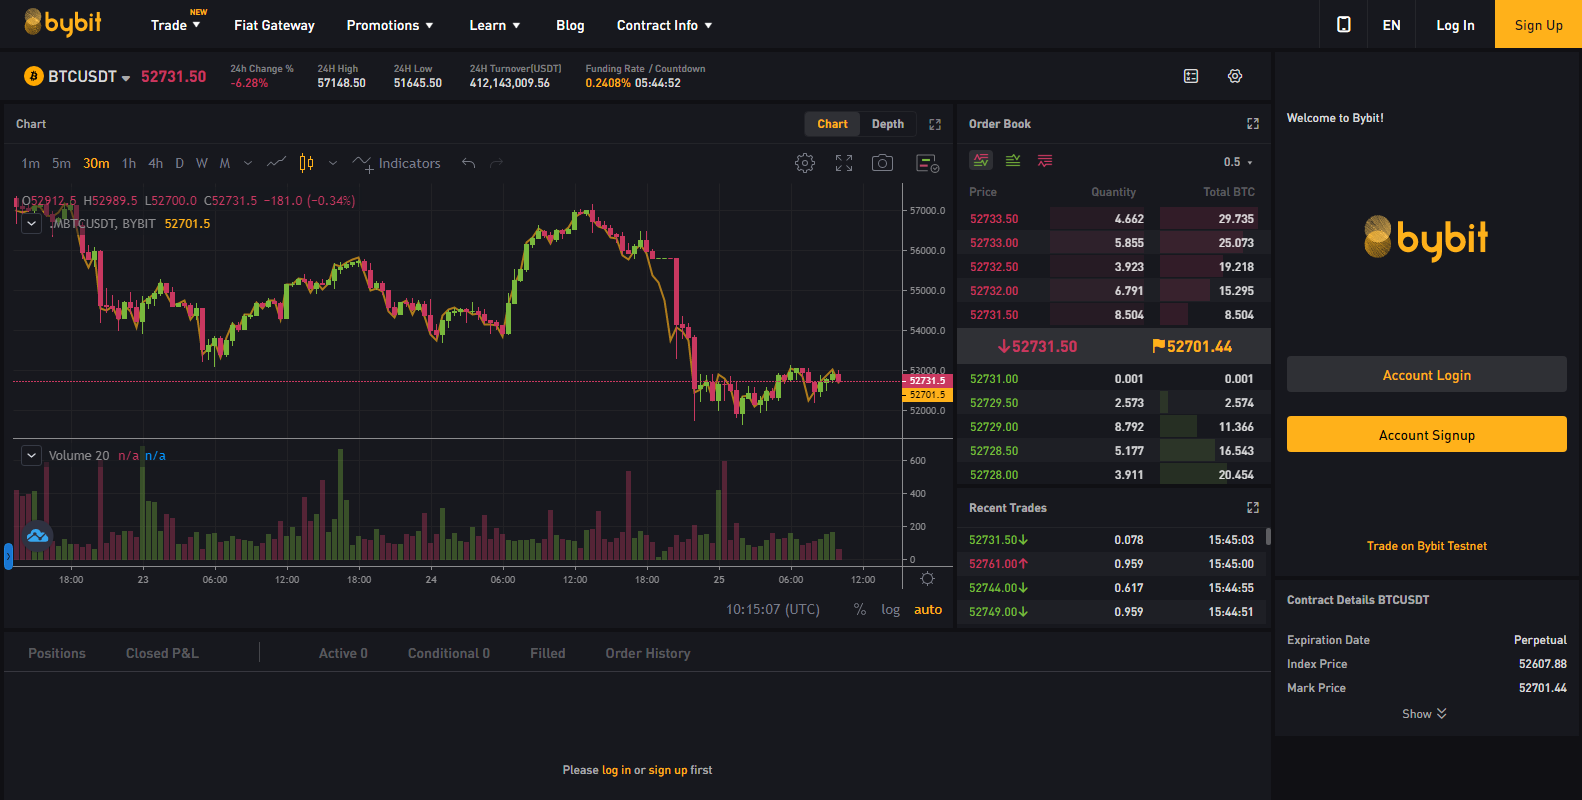This screenshot has width=1582, height=800.
Task: Open the layout switch icon near settings
Action: coord(1191,76)
